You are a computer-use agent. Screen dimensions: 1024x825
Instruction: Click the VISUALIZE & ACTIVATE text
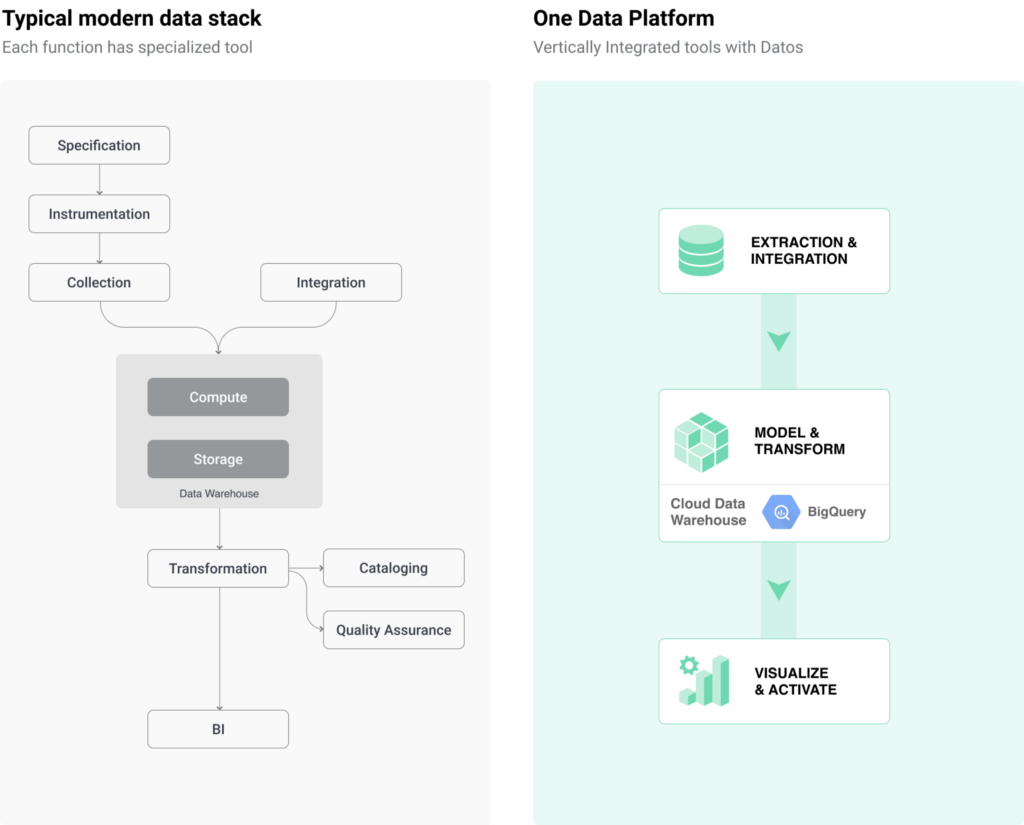click(795, 681)
